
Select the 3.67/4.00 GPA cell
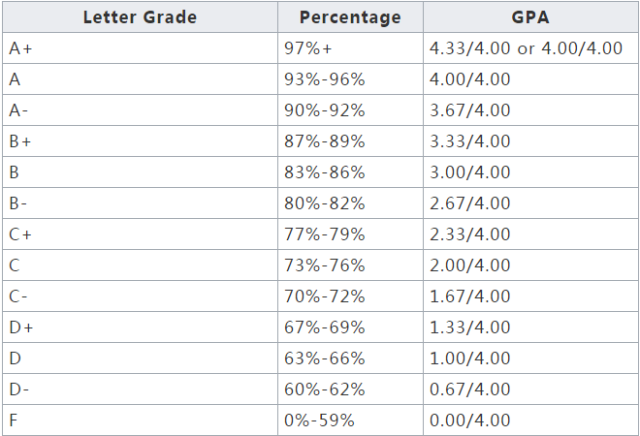(531, 110)
